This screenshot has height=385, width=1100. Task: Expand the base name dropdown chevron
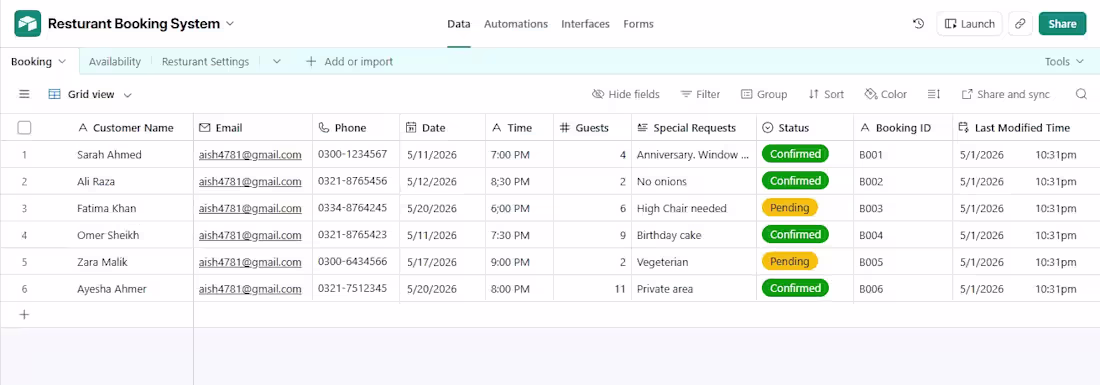click(229, 24)
